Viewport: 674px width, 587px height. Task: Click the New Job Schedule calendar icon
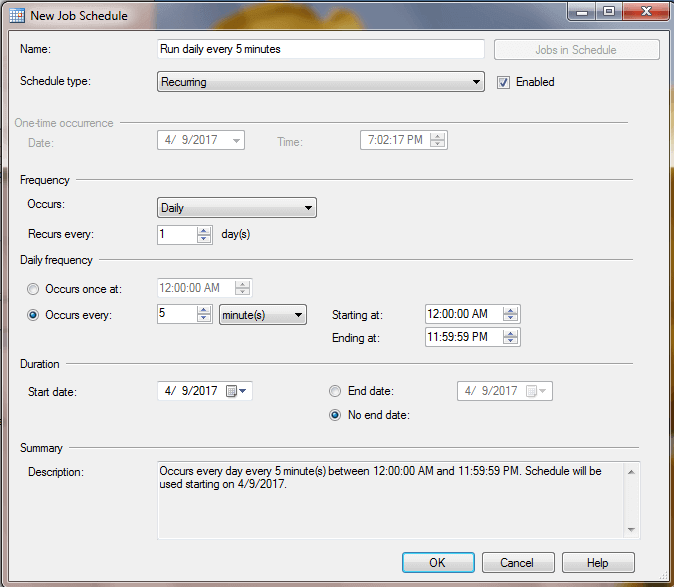[17, 15]
